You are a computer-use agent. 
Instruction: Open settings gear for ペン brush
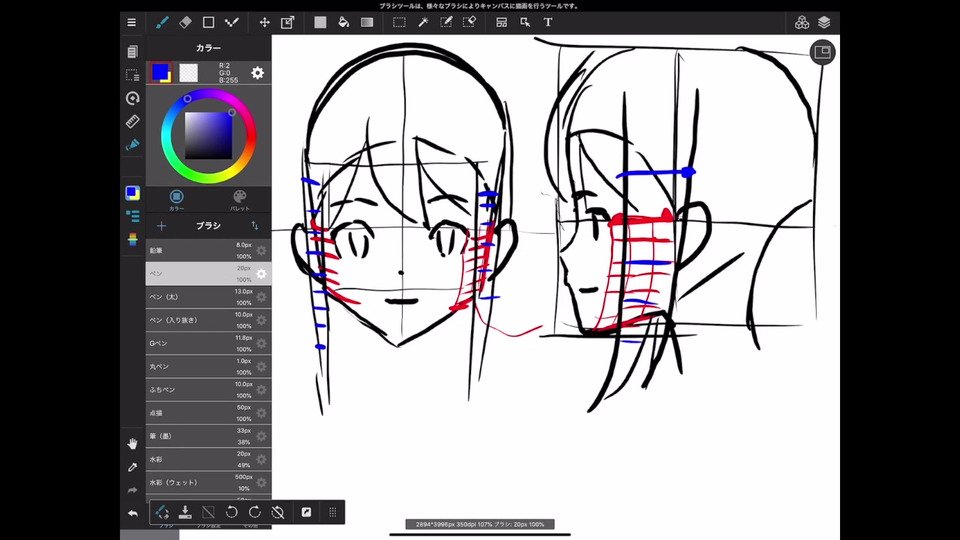(x=261, y=274)
